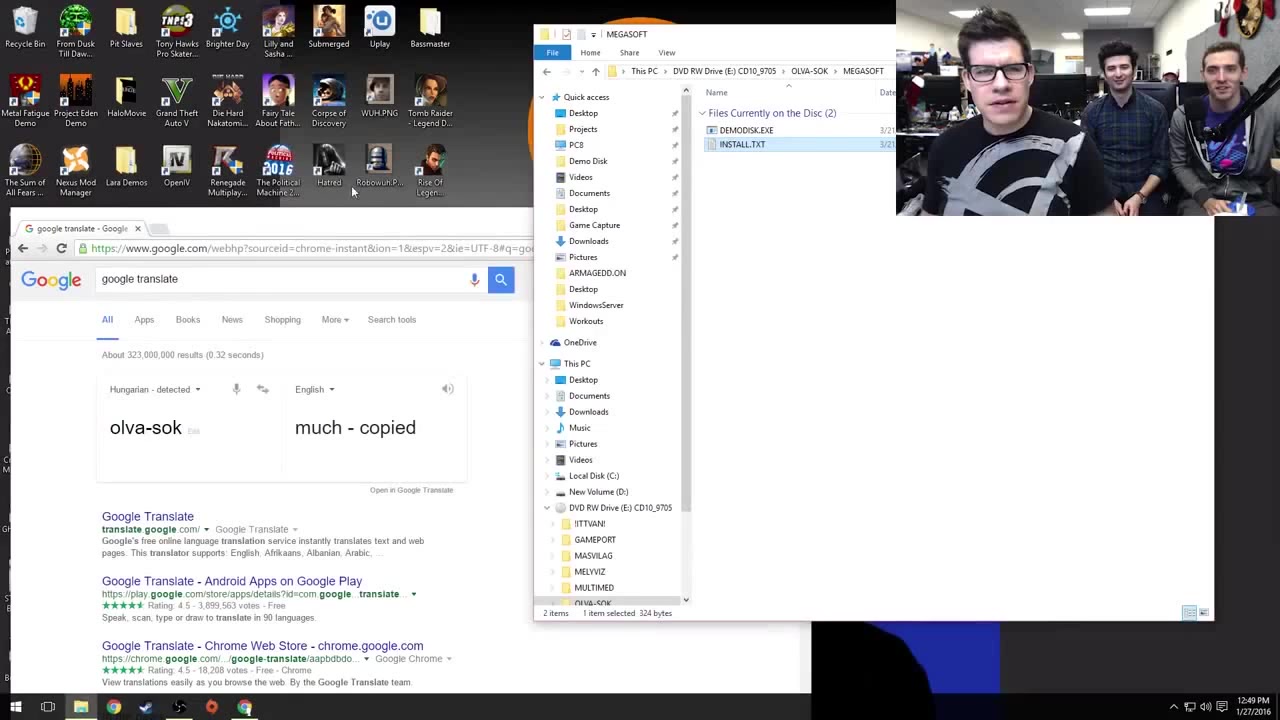Image resolution: width=1280 pixels, height=720 pixels.
Task: Reload the Chrome page
Action: click(61, 248)
